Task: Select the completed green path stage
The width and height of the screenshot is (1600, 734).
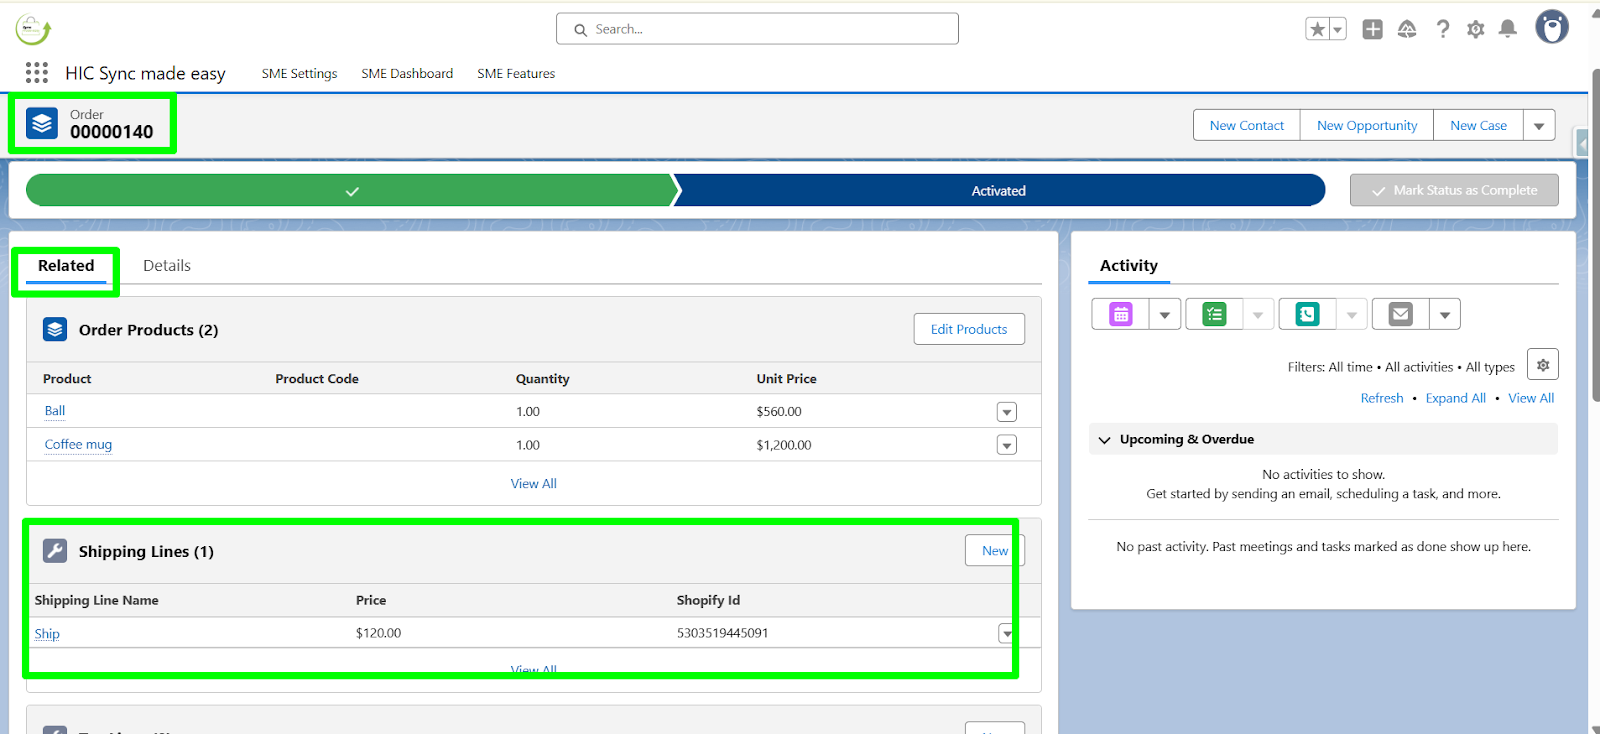Action: point(351,190)
